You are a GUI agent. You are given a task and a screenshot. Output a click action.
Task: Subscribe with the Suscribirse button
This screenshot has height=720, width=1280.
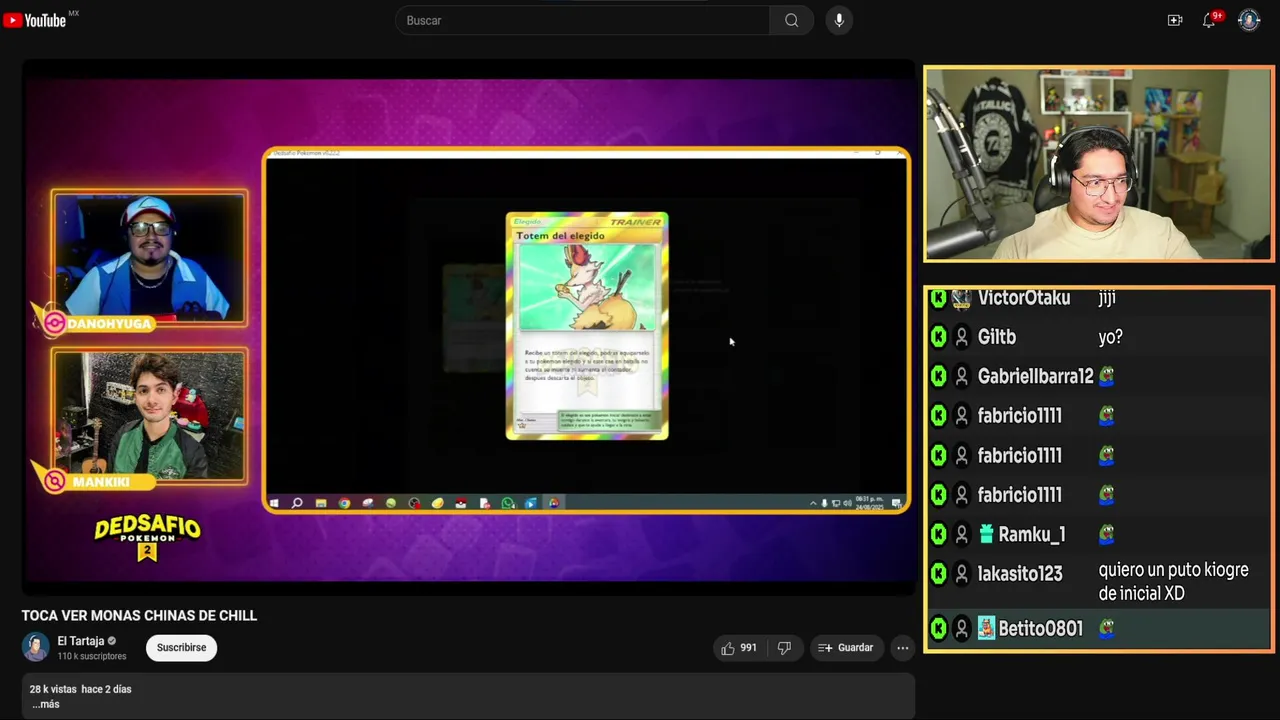(x=181, y=648)
